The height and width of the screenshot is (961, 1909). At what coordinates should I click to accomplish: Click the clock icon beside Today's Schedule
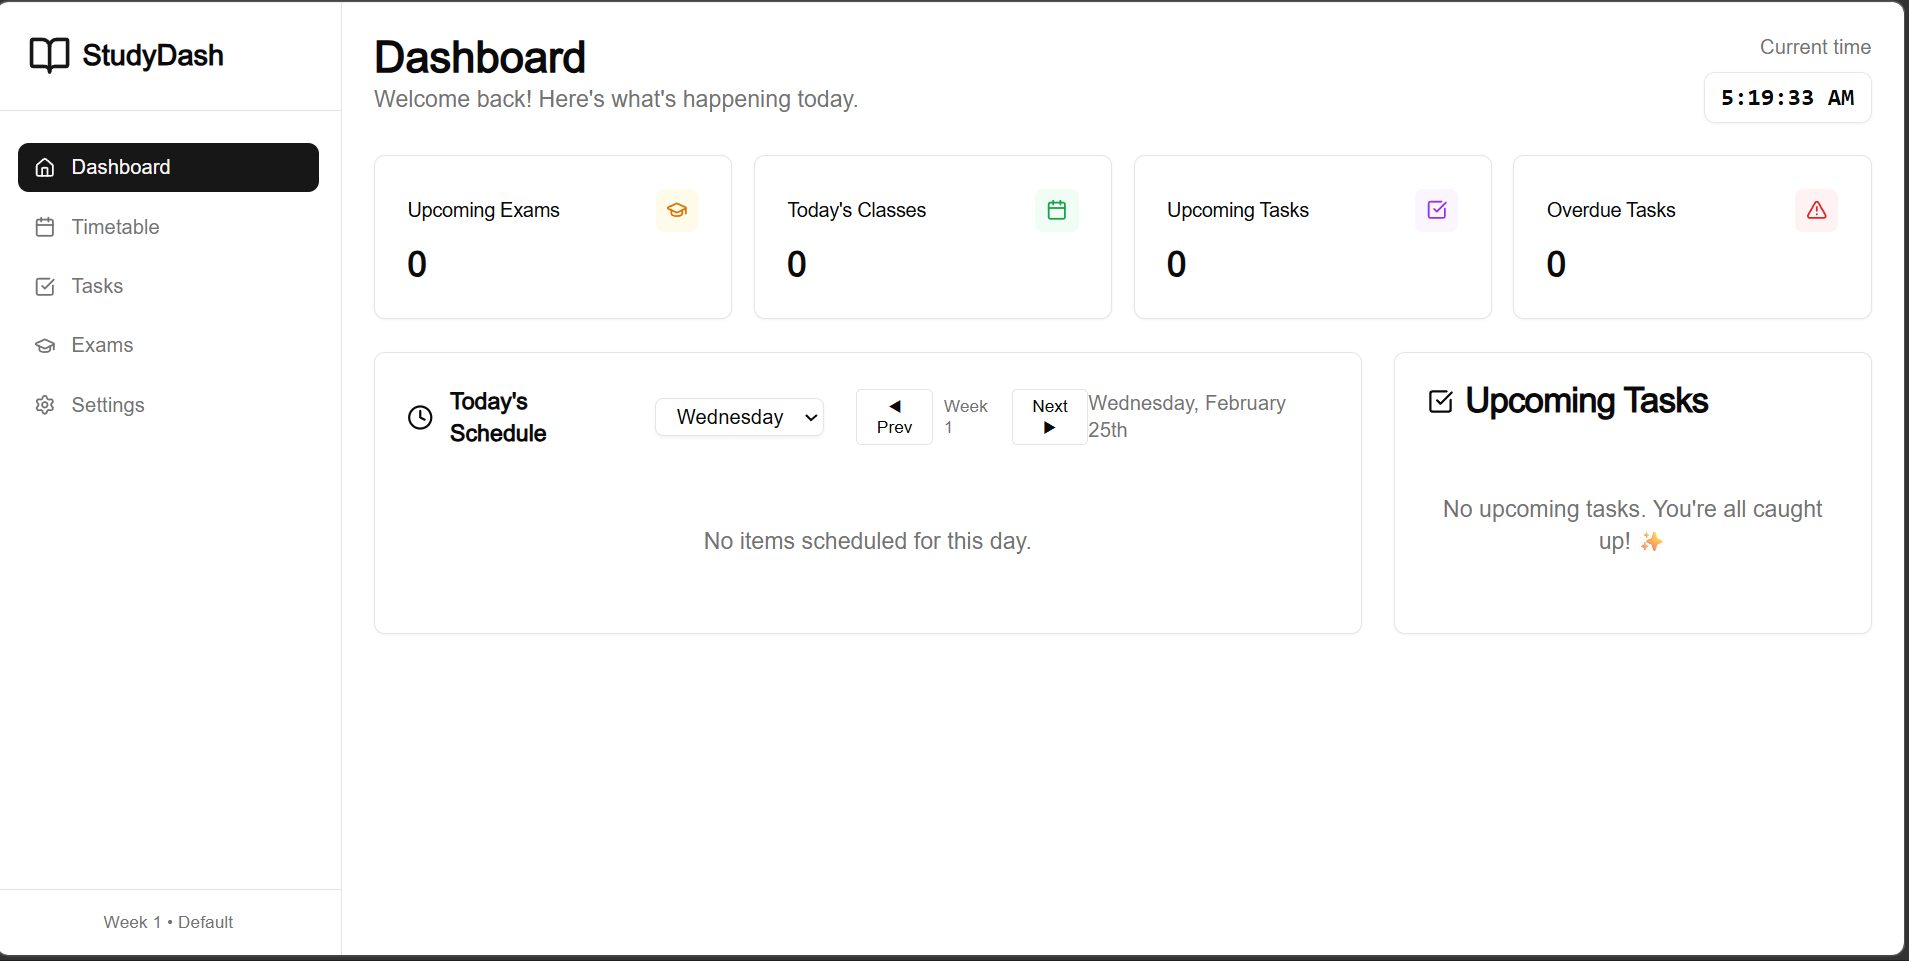[420, 417]
